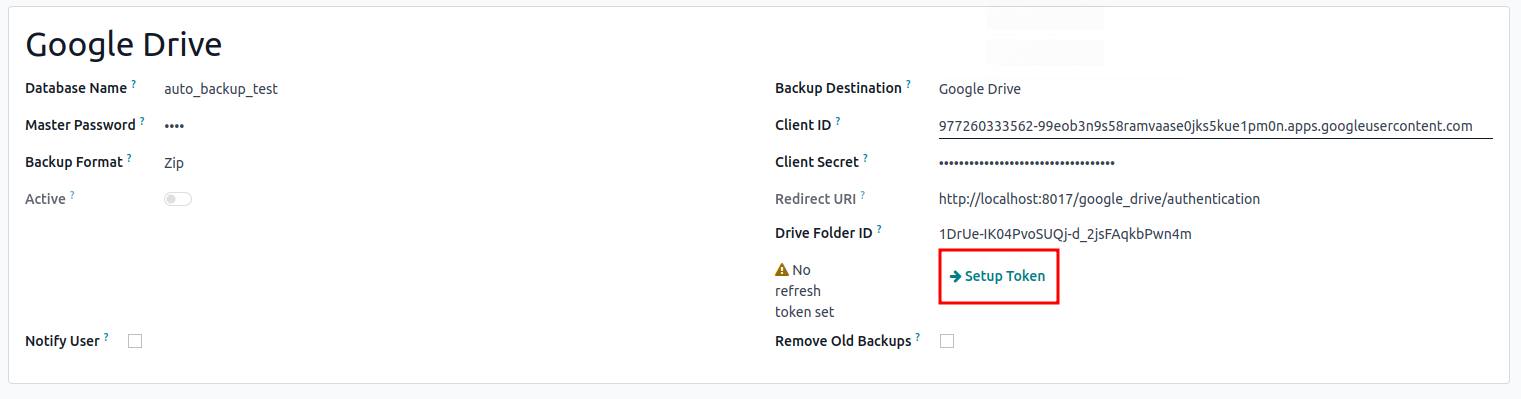This screenshot has width=1521, height=399.
Task: Select the Client Secret masked field
Action: coord(1216,163)
